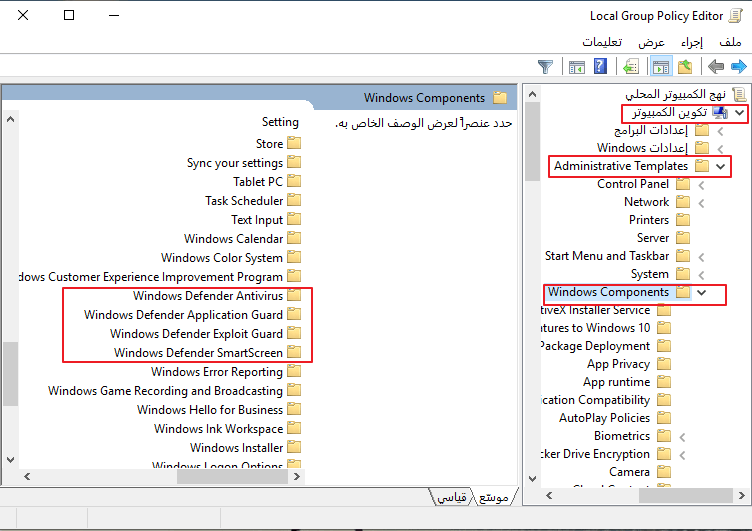Select Windows Hello for Business folder

coord(219,410)
